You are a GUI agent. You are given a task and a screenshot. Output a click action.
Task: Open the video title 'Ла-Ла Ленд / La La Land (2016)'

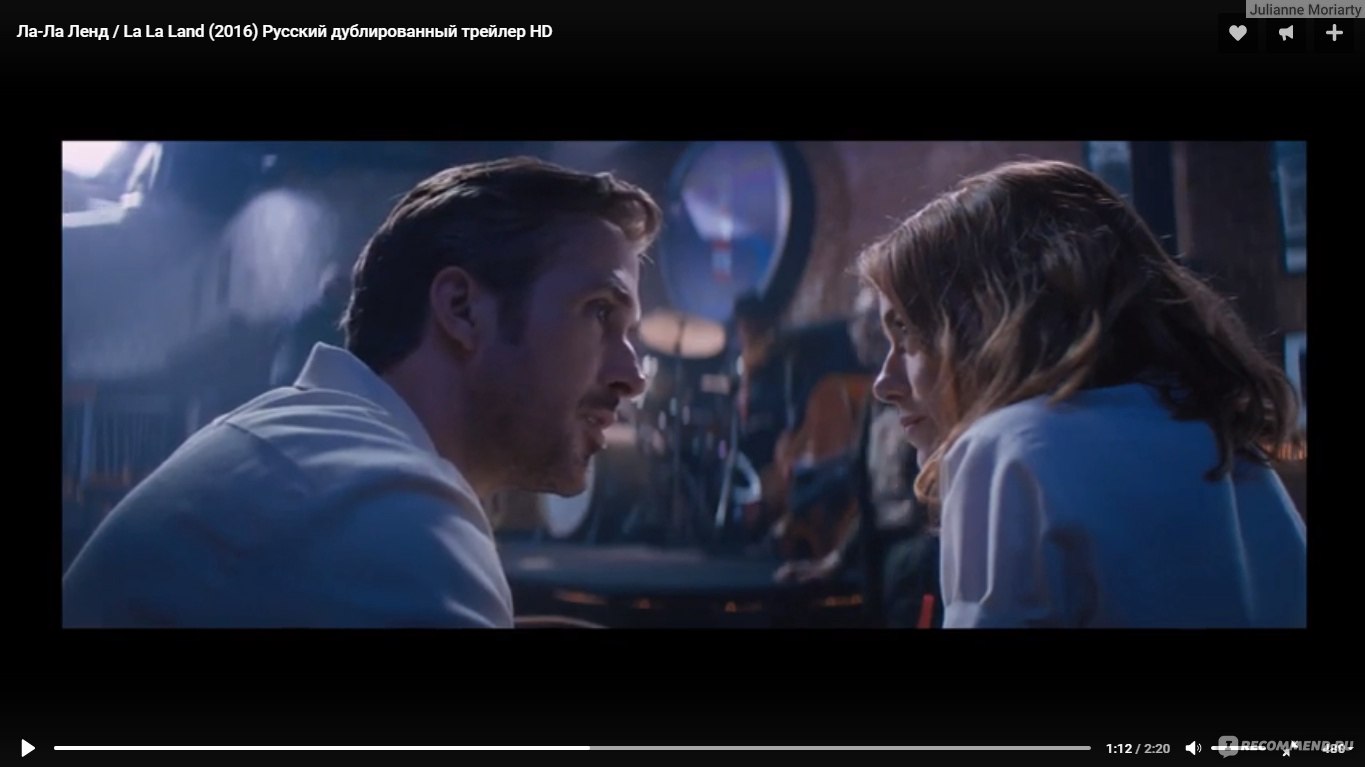pyautogui.click(x=284, y=31)
